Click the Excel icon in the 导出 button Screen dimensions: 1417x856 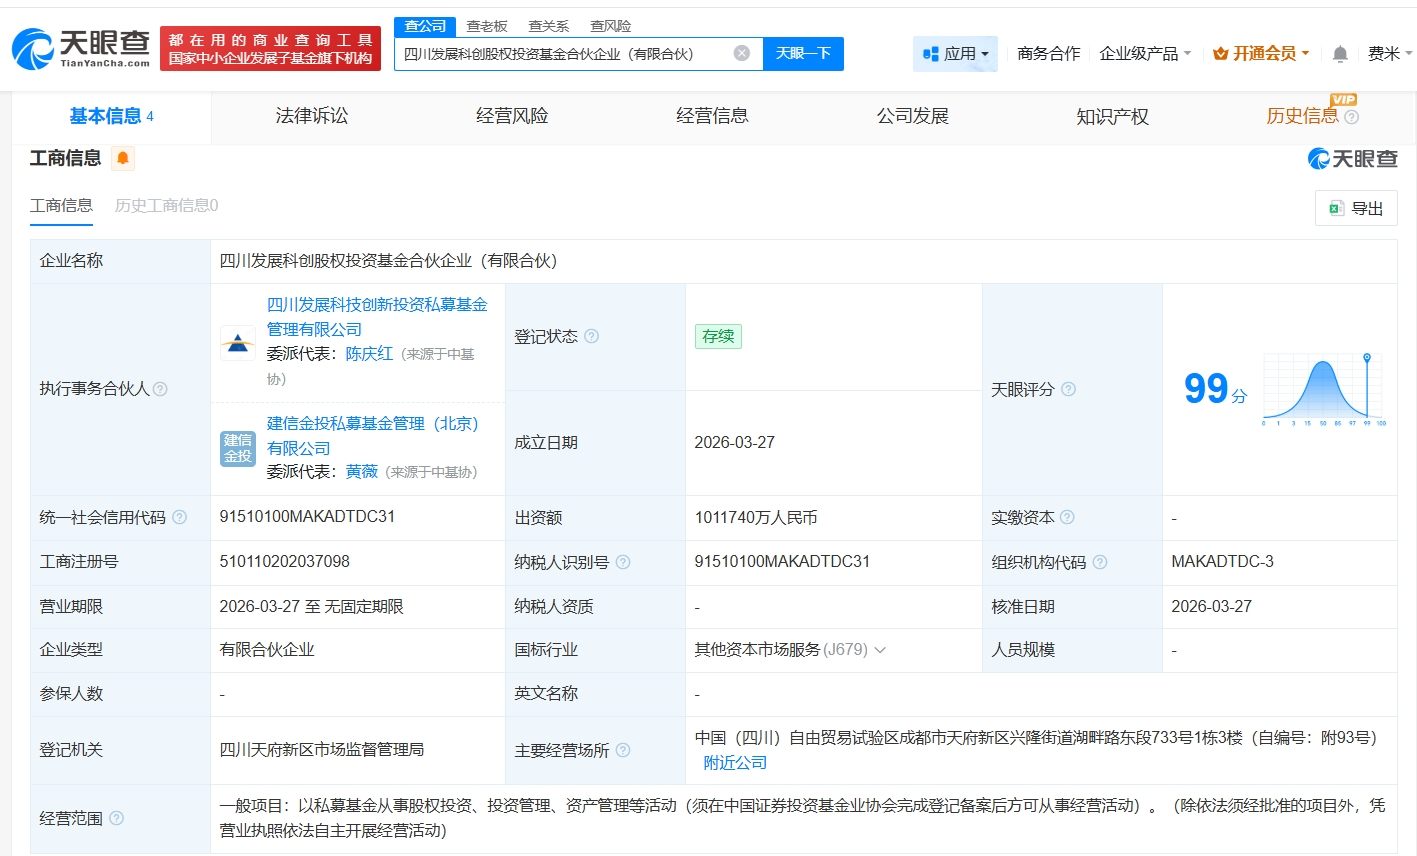(x=1335, y=208)
